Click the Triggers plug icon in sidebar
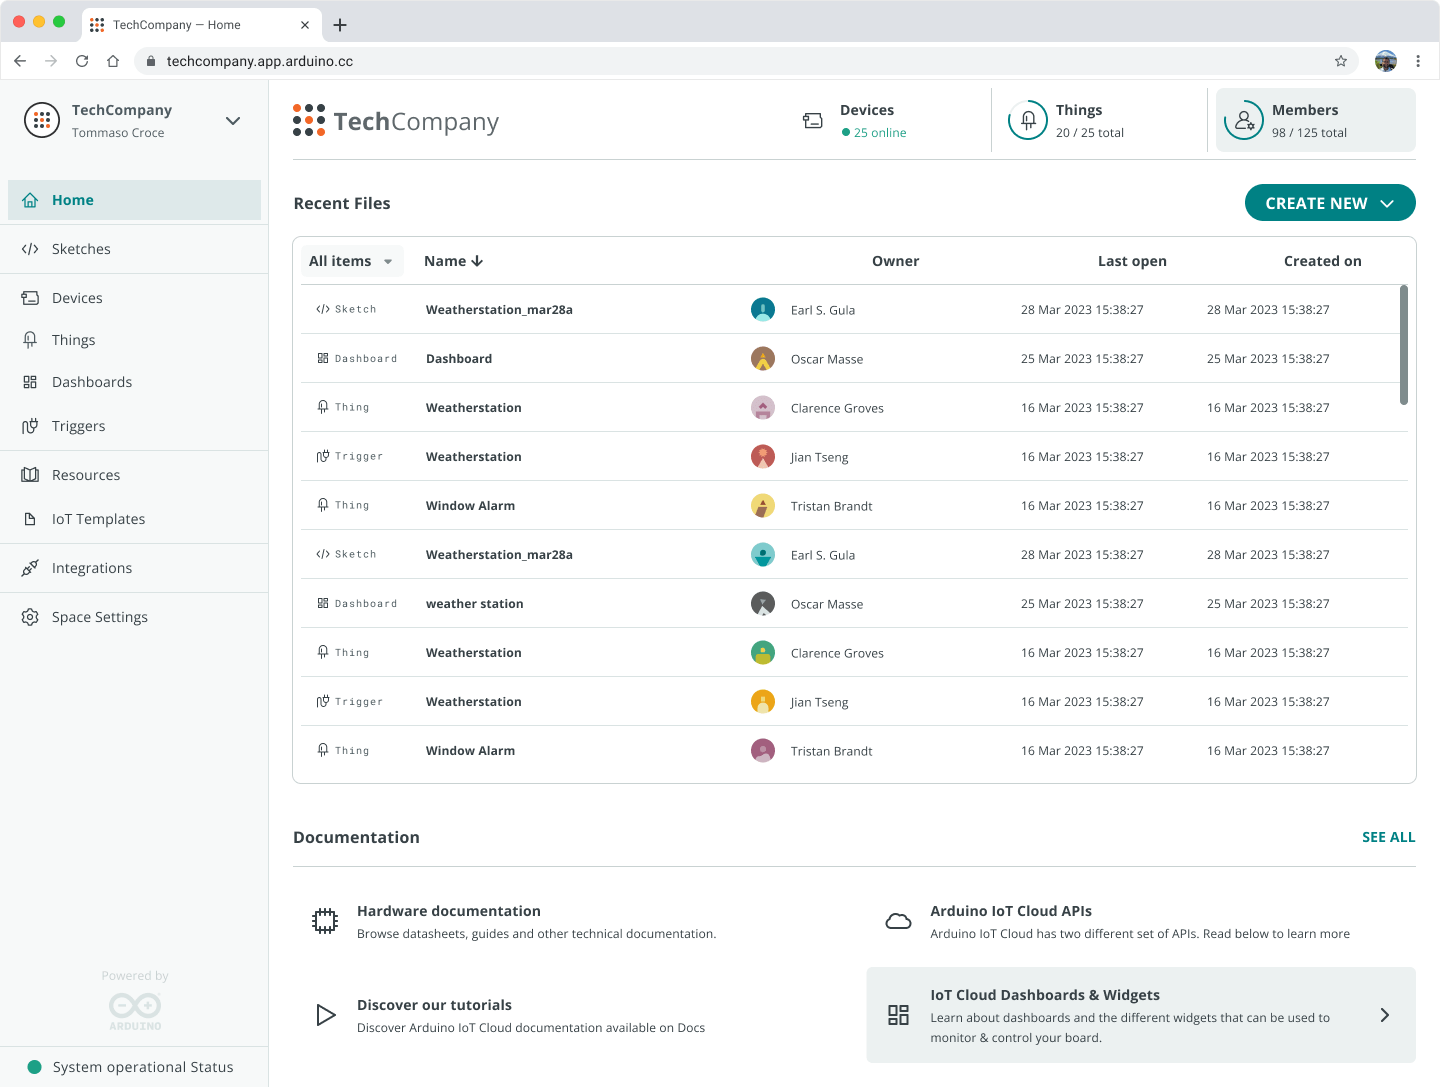The width and height of the screenshot is (1440, 1087). pyautogui.click(x=30, y=426)
